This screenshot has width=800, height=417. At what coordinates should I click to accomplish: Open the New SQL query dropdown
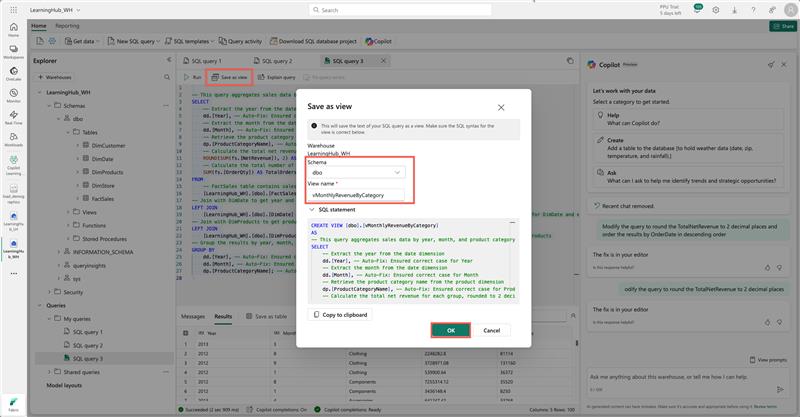134,41
